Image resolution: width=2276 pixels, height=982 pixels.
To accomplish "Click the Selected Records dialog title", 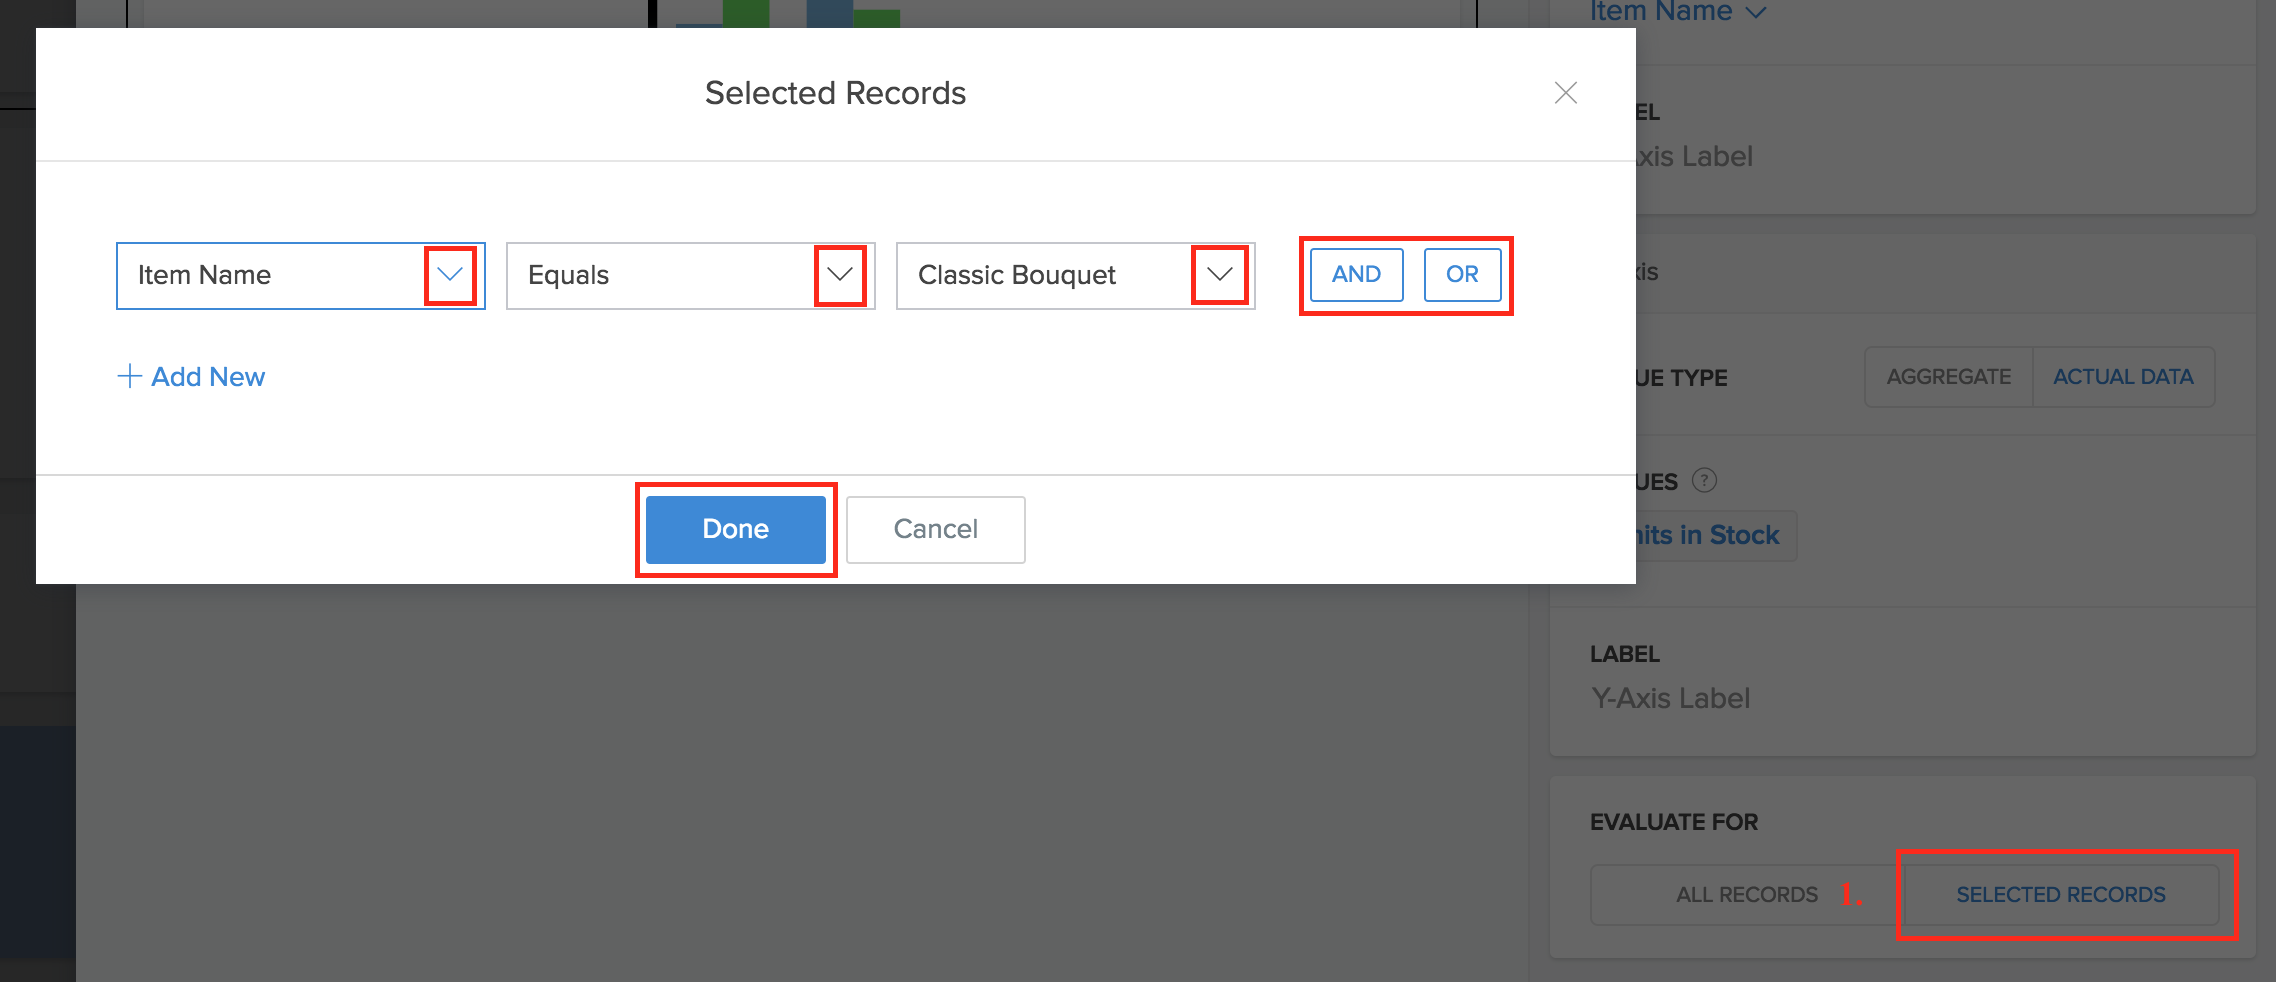I will tap(835, 93).
